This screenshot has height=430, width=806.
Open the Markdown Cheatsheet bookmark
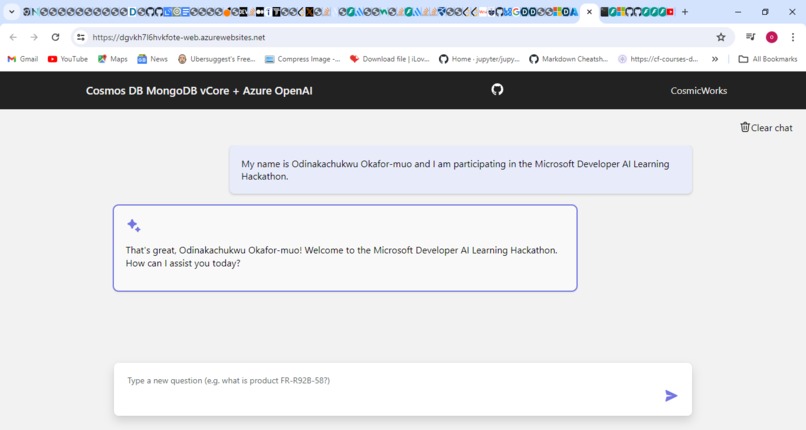[569, 59]
